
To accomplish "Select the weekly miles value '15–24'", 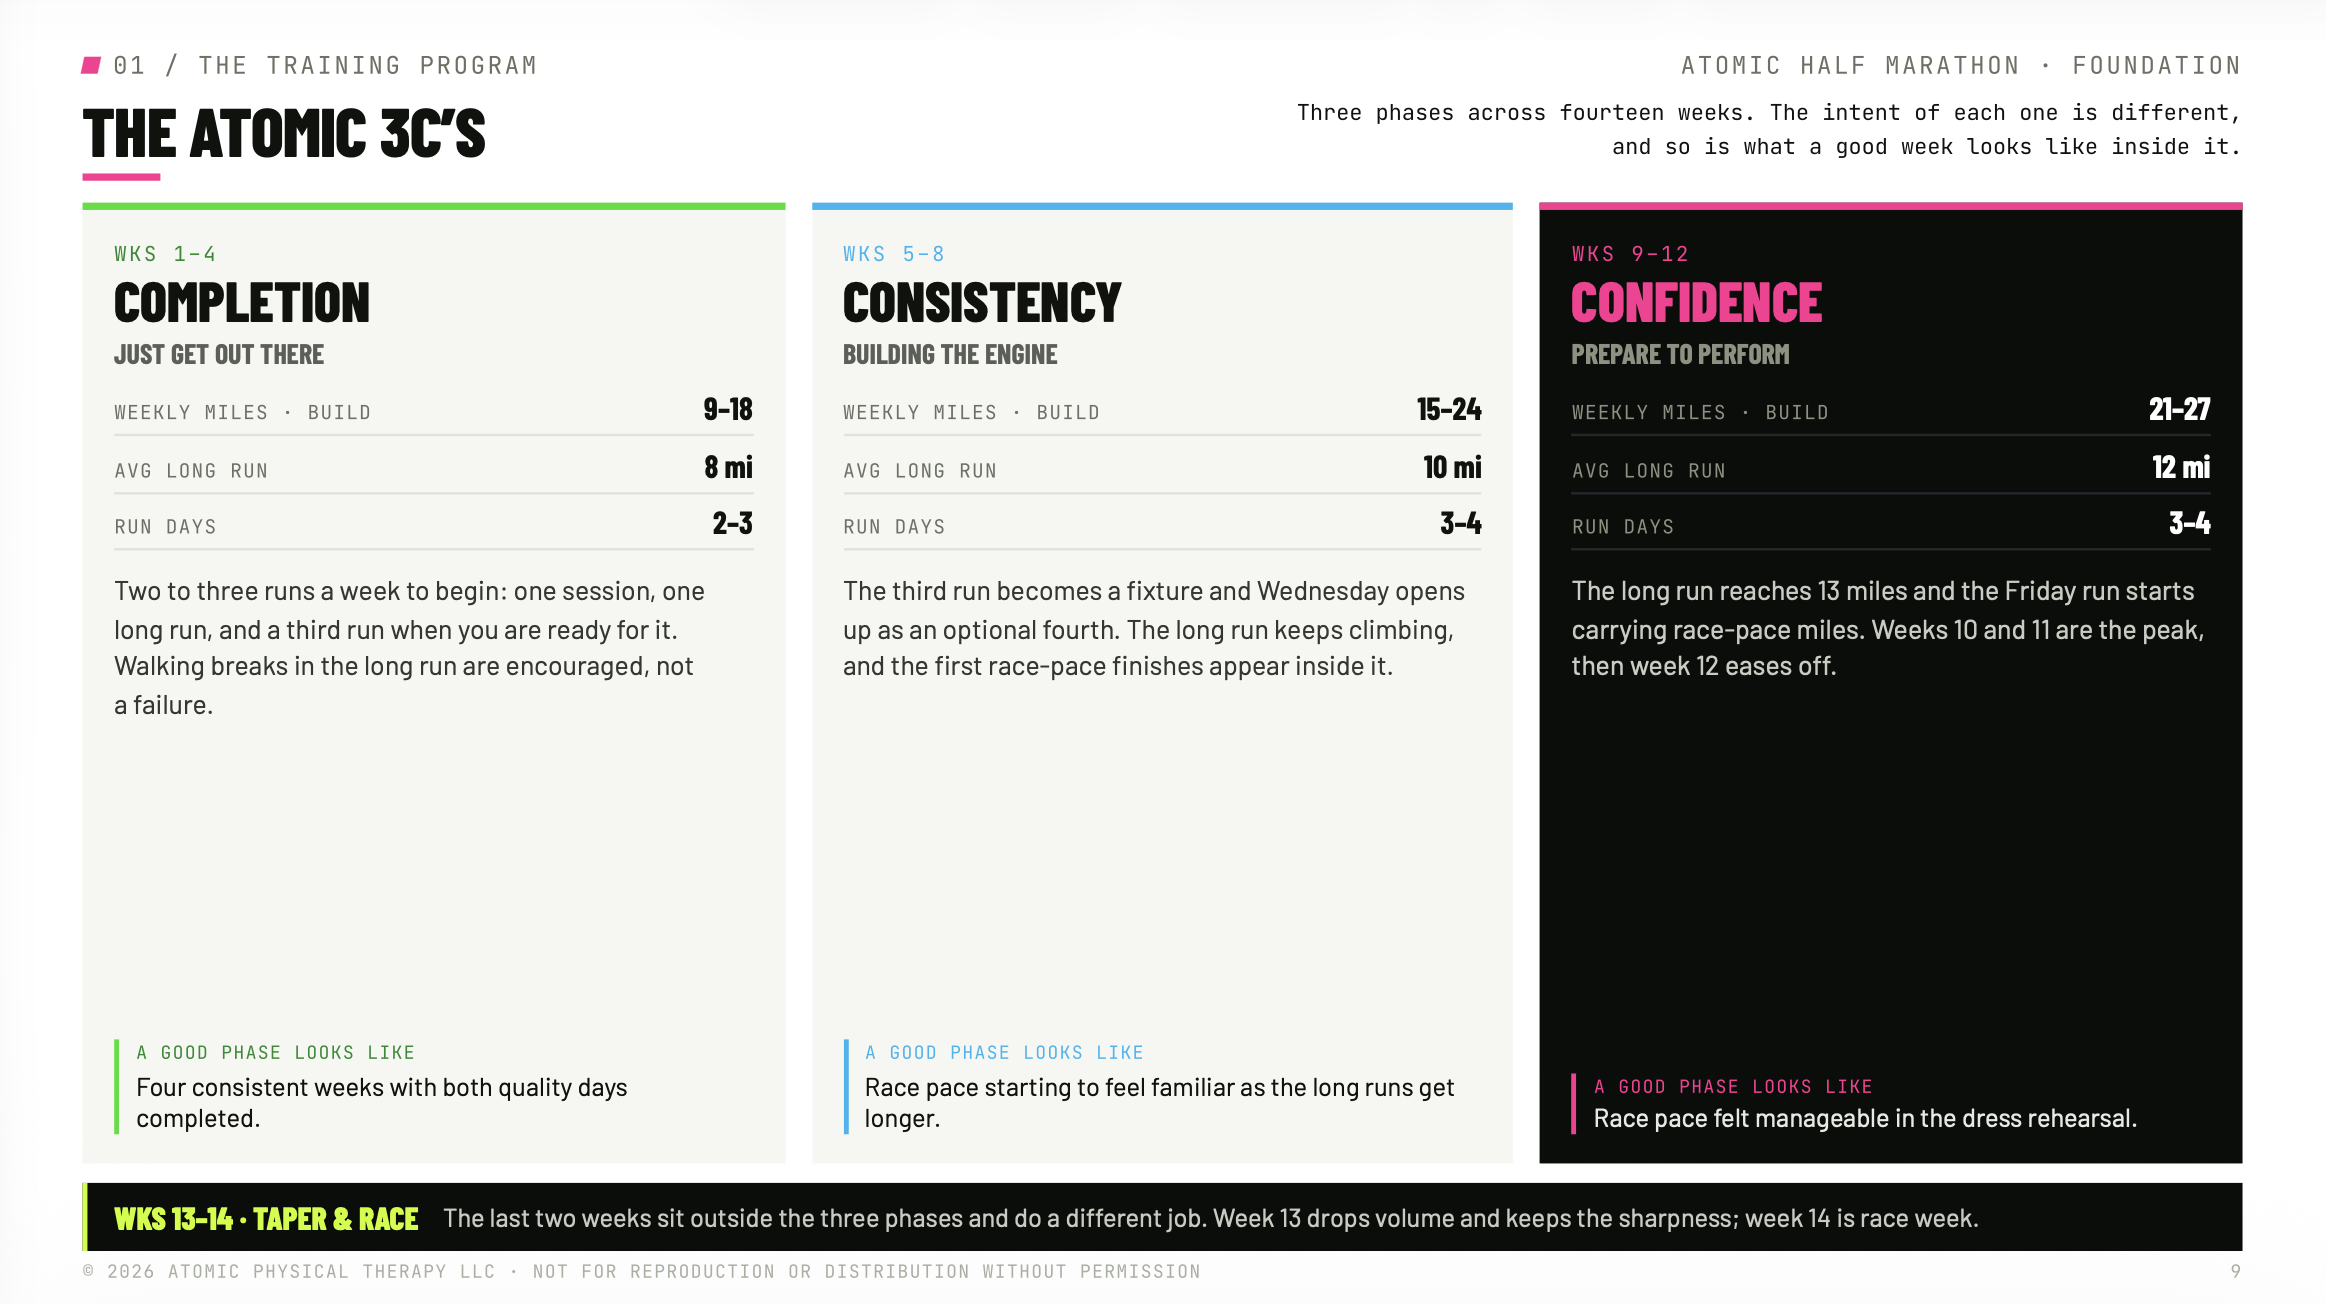I will [x=1449, y=409].
